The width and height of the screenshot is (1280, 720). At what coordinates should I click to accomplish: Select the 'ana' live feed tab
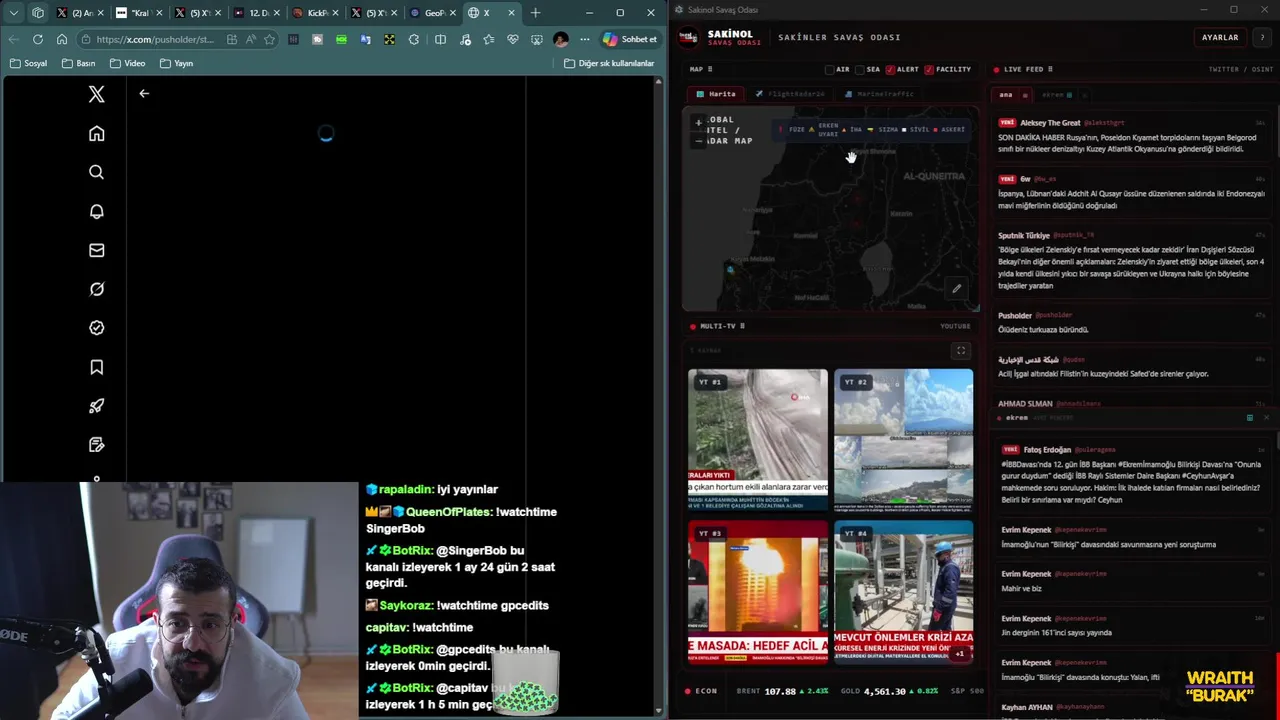[1011, 95]
